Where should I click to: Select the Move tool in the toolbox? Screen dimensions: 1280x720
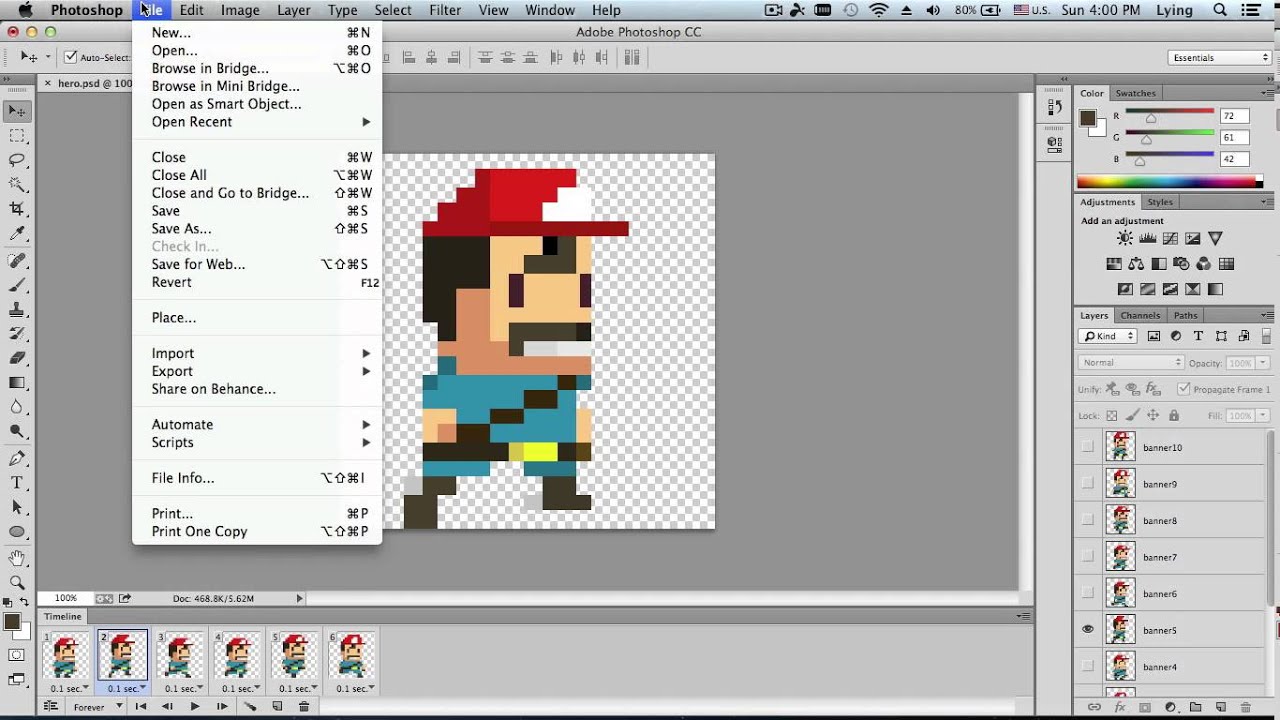pyautogui.click(x=17, y=111)
